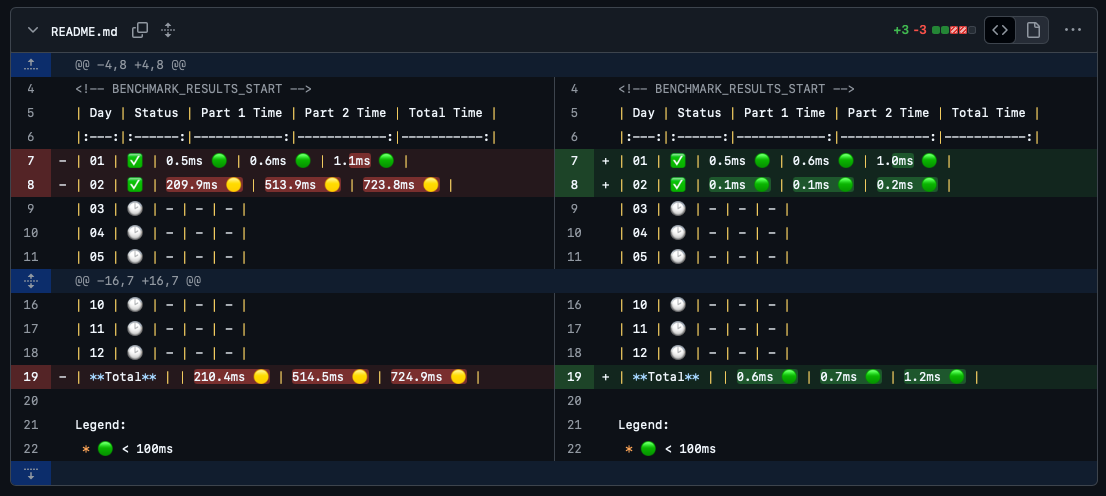Click the green check mark on removed line 7
The height and width of the screenshot is (496, 1106).
coord(135,161)
